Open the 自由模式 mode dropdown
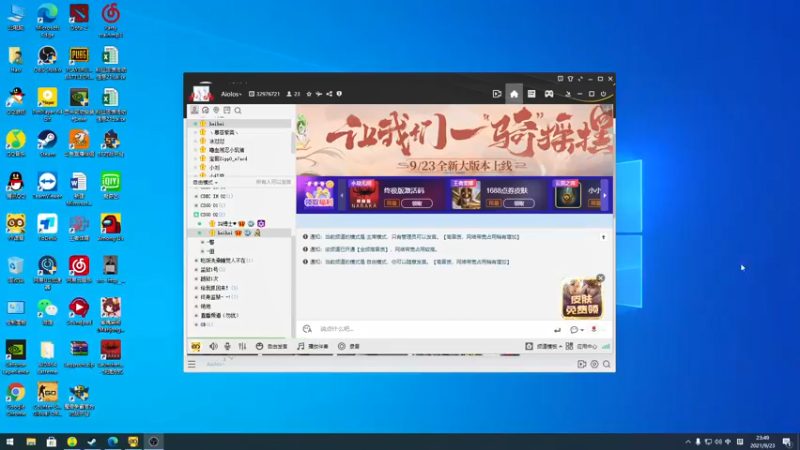This screenshot has height=450, width=800. pos(205,182)
